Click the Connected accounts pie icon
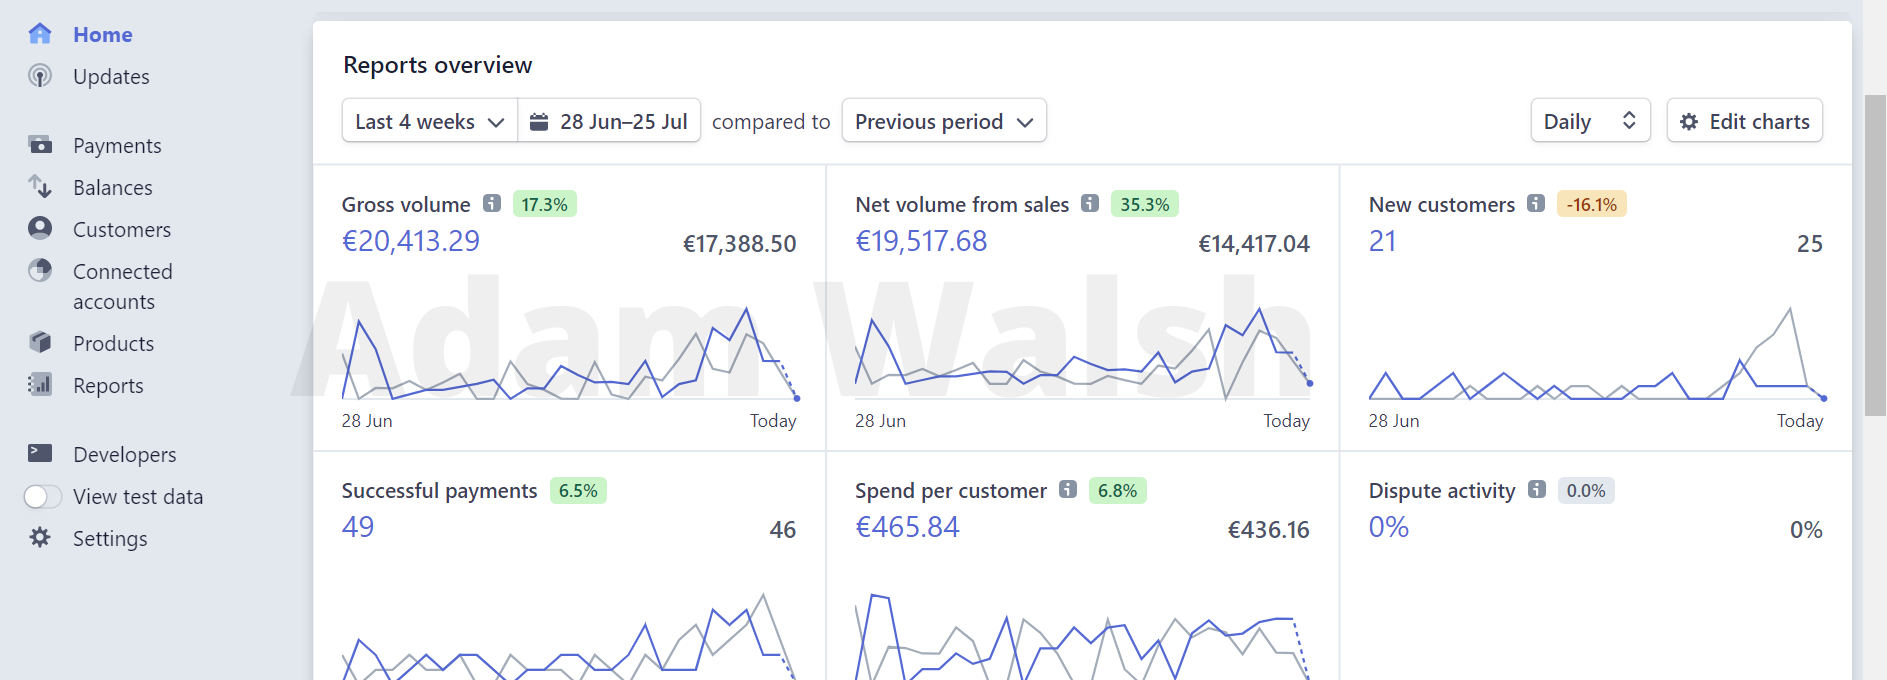 [40, 271]
